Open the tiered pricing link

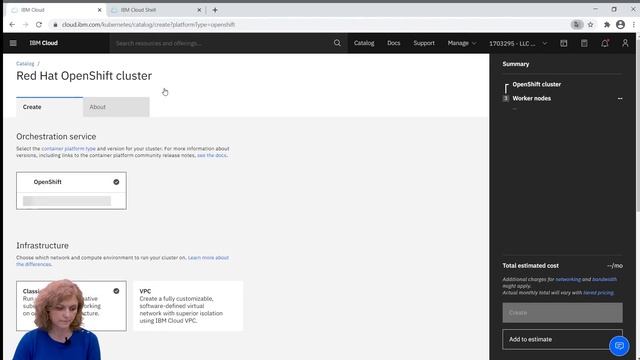coord(598,293)
